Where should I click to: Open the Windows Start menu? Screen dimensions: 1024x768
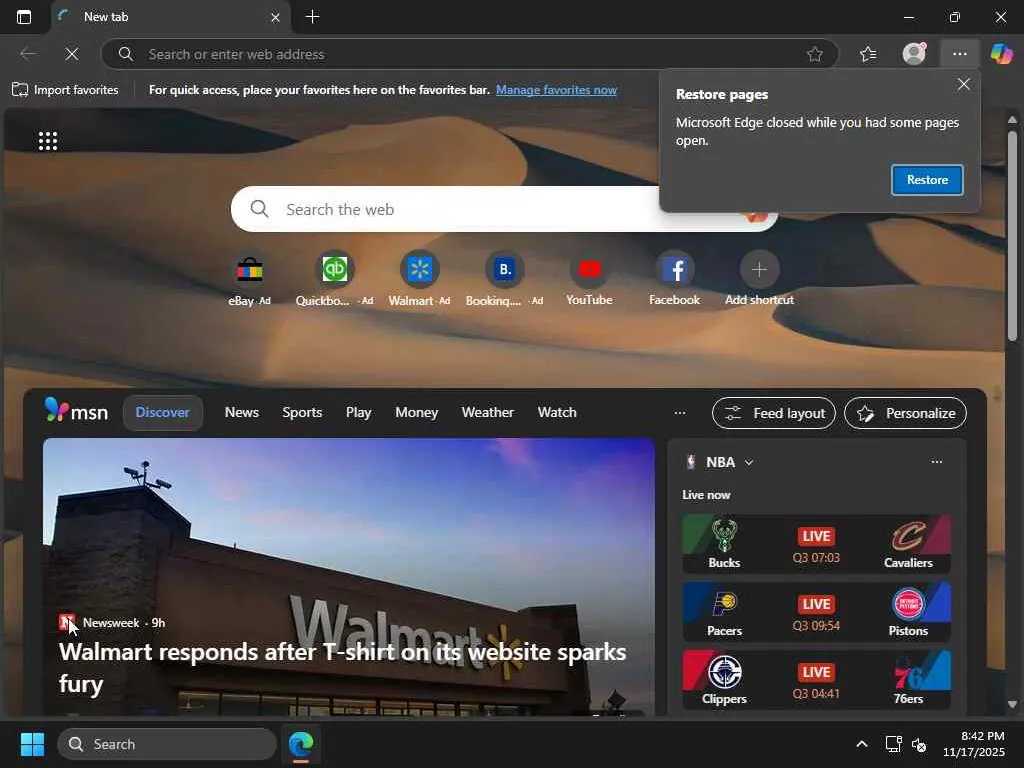coord(32,744)
